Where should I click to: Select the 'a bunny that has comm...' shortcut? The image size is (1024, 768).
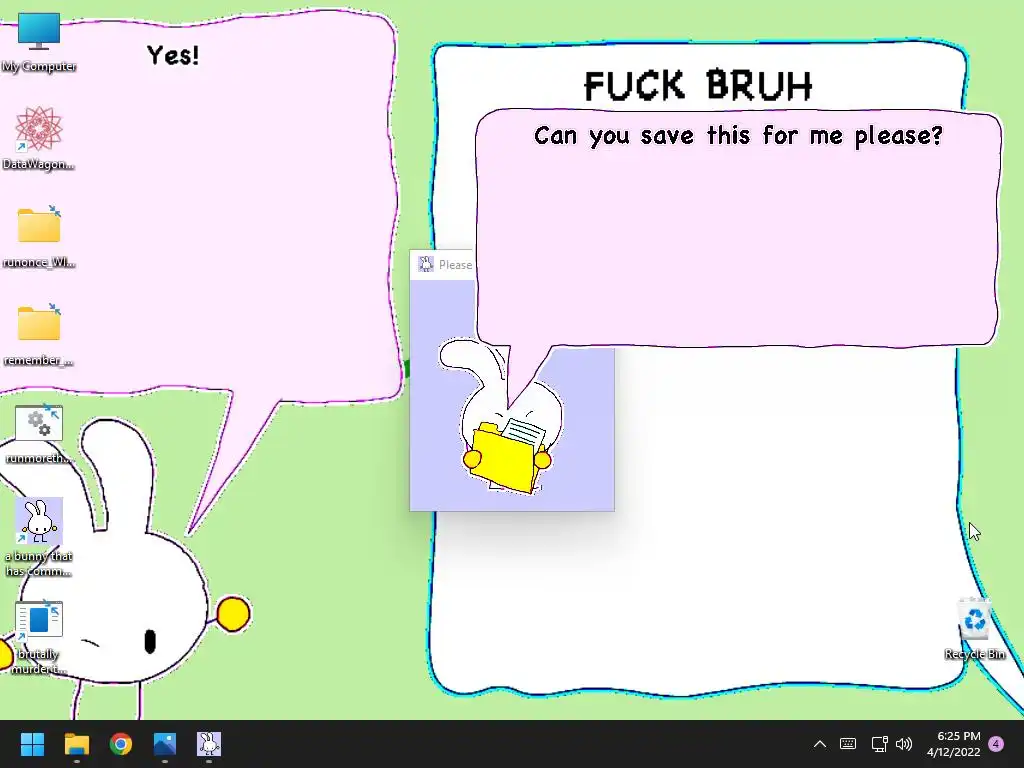click(39, 537)
